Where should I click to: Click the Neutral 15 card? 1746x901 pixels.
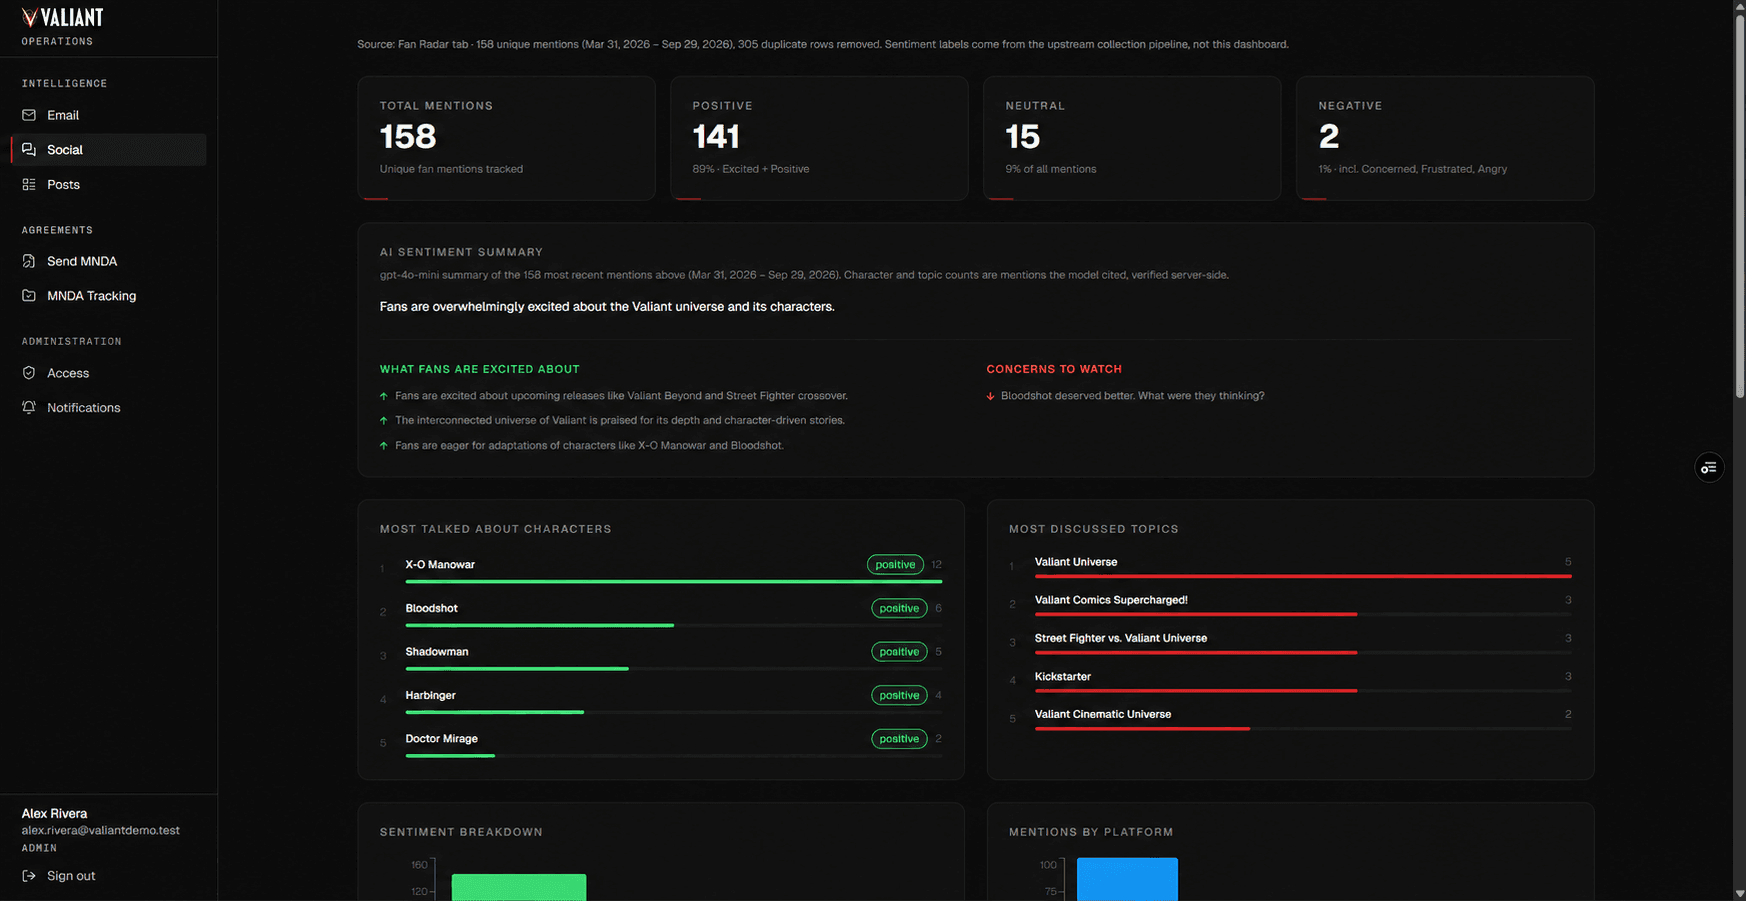click(x=1132, y=138)
